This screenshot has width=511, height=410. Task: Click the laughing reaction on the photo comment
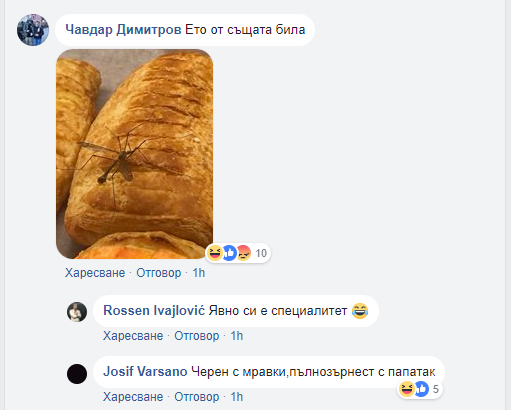tap(215, 253)
